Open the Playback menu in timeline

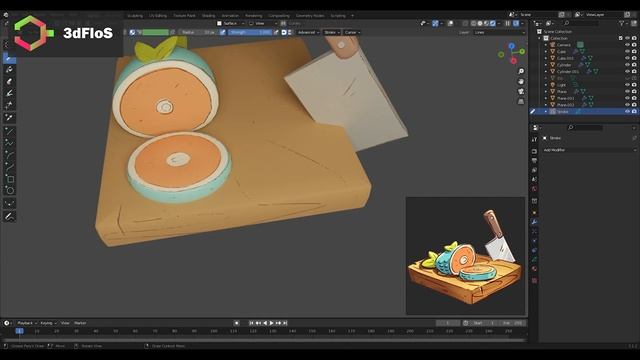coord(27,323)
